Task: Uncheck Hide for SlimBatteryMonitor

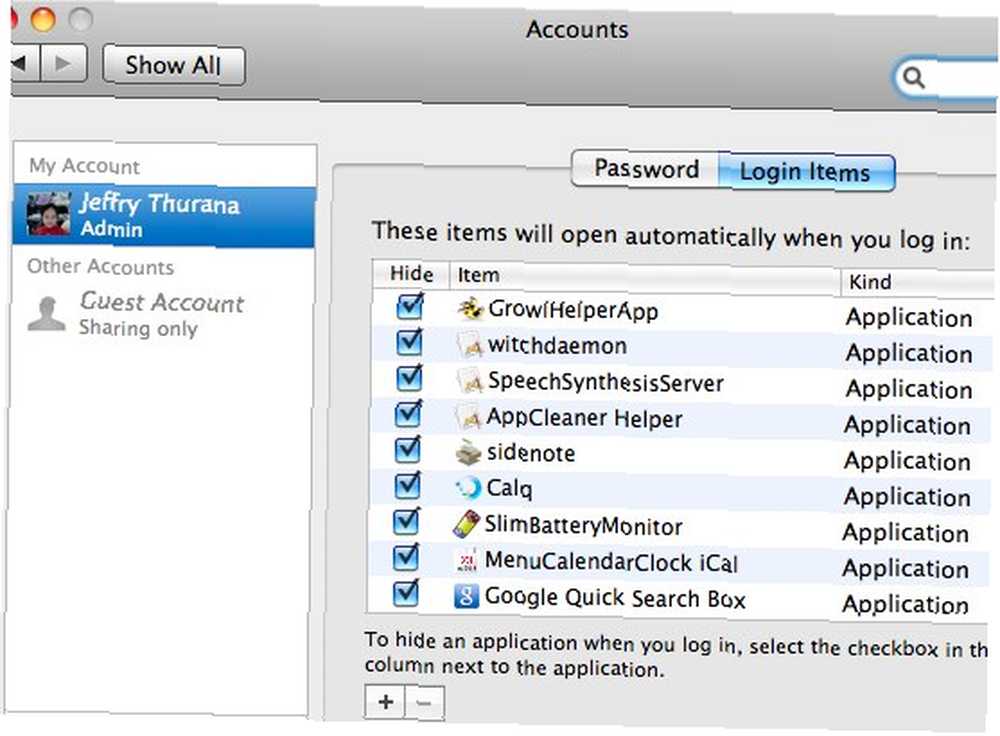Action: coord(406,522)
